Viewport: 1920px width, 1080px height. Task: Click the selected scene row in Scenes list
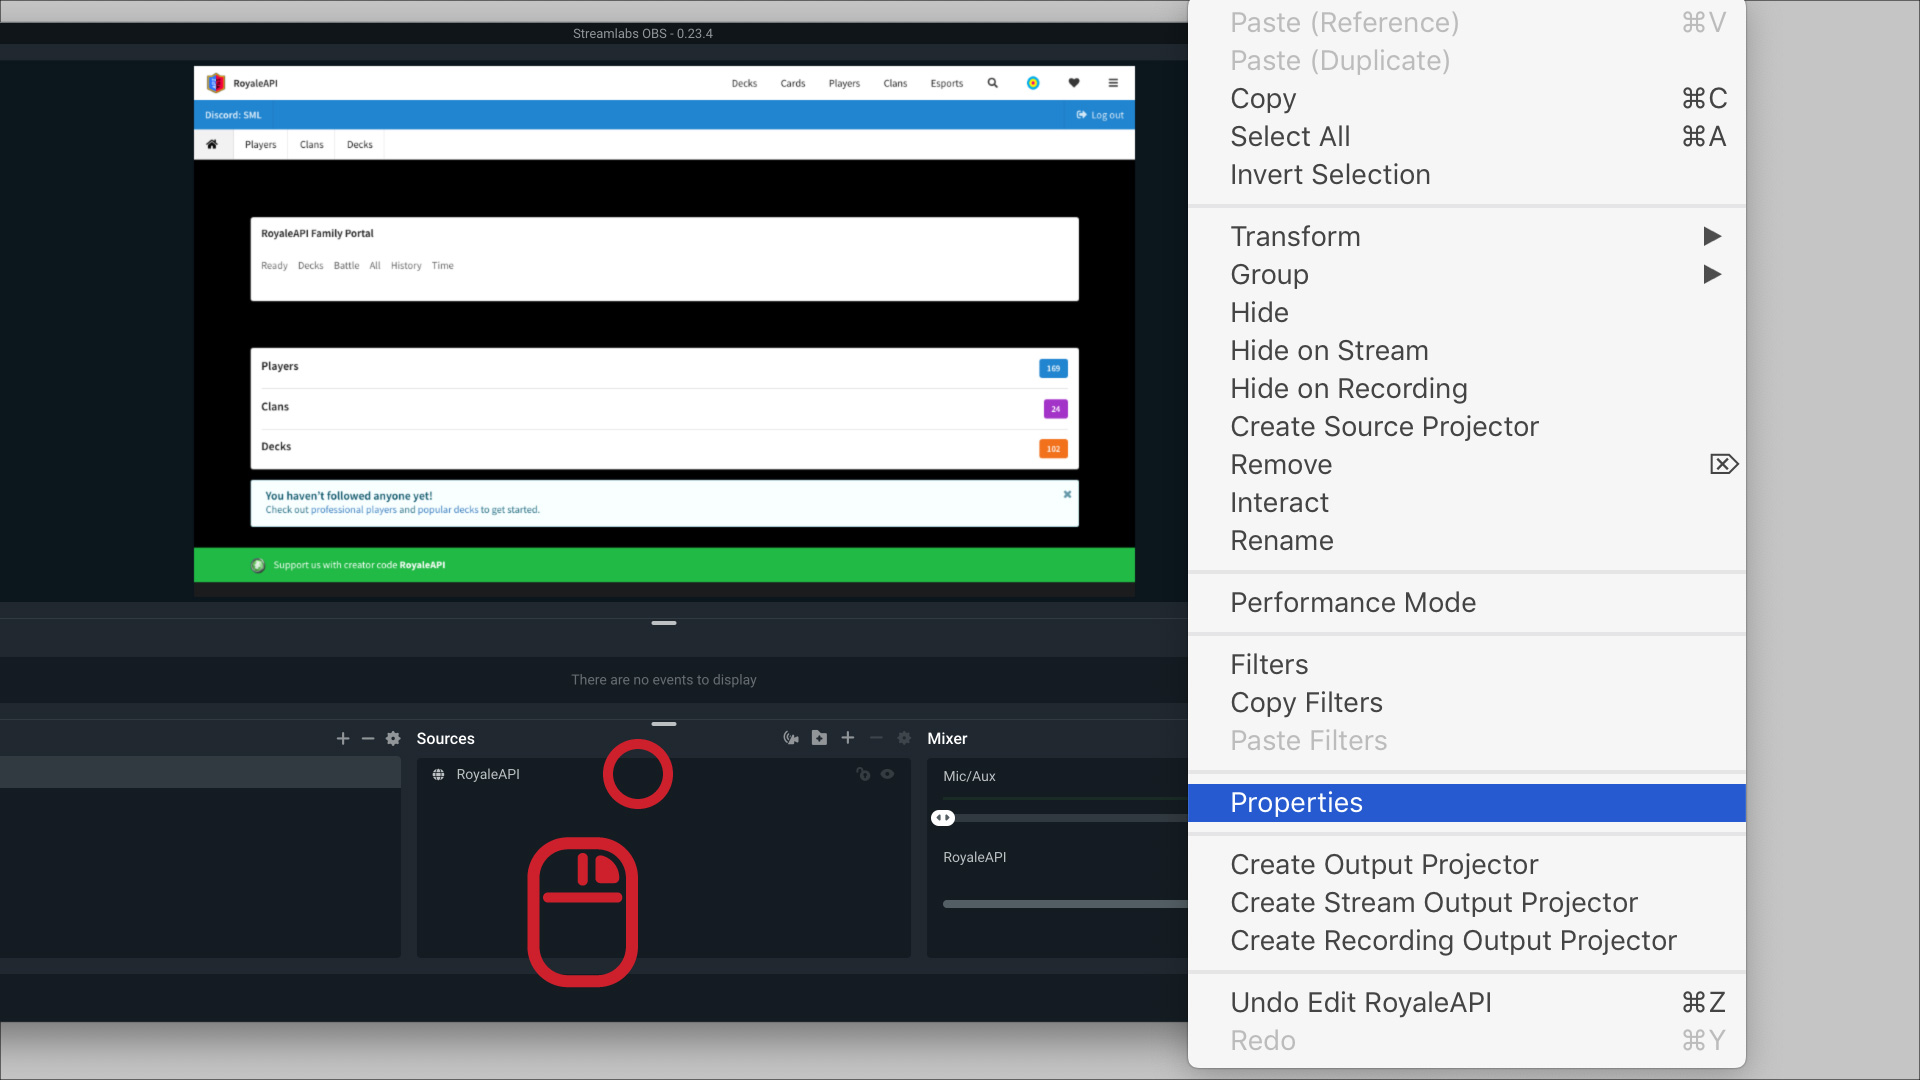tap(200, 772)
